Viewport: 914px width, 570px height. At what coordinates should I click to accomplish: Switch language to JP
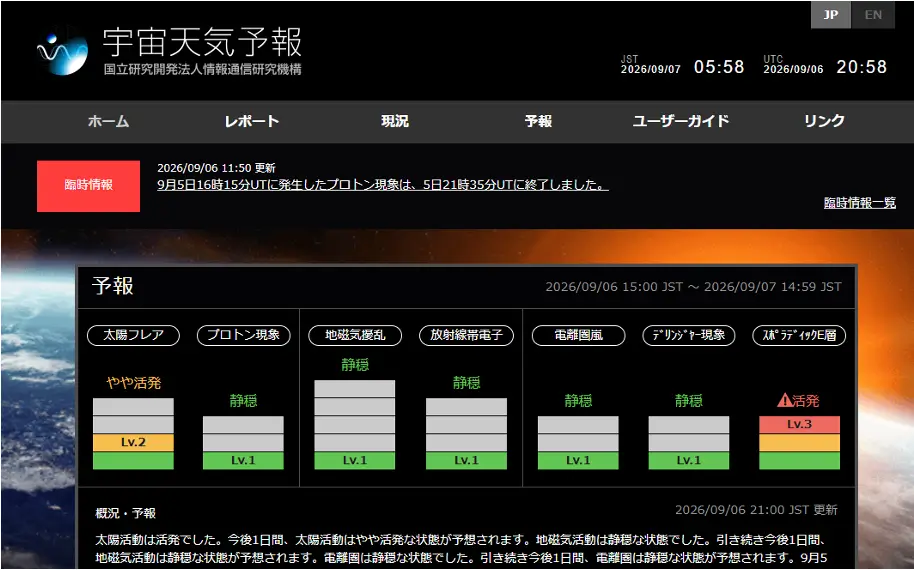tap(831, 15)
